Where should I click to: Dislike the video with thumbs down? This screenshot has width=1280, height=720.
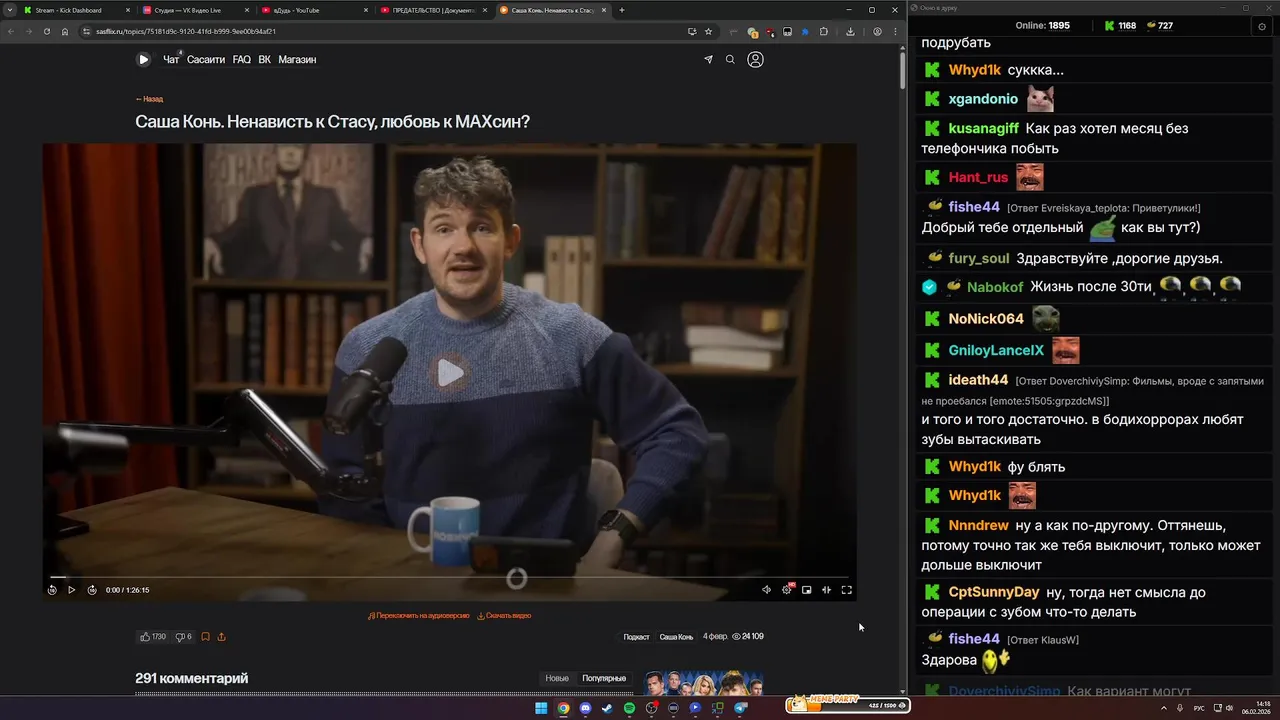point(183,637)
